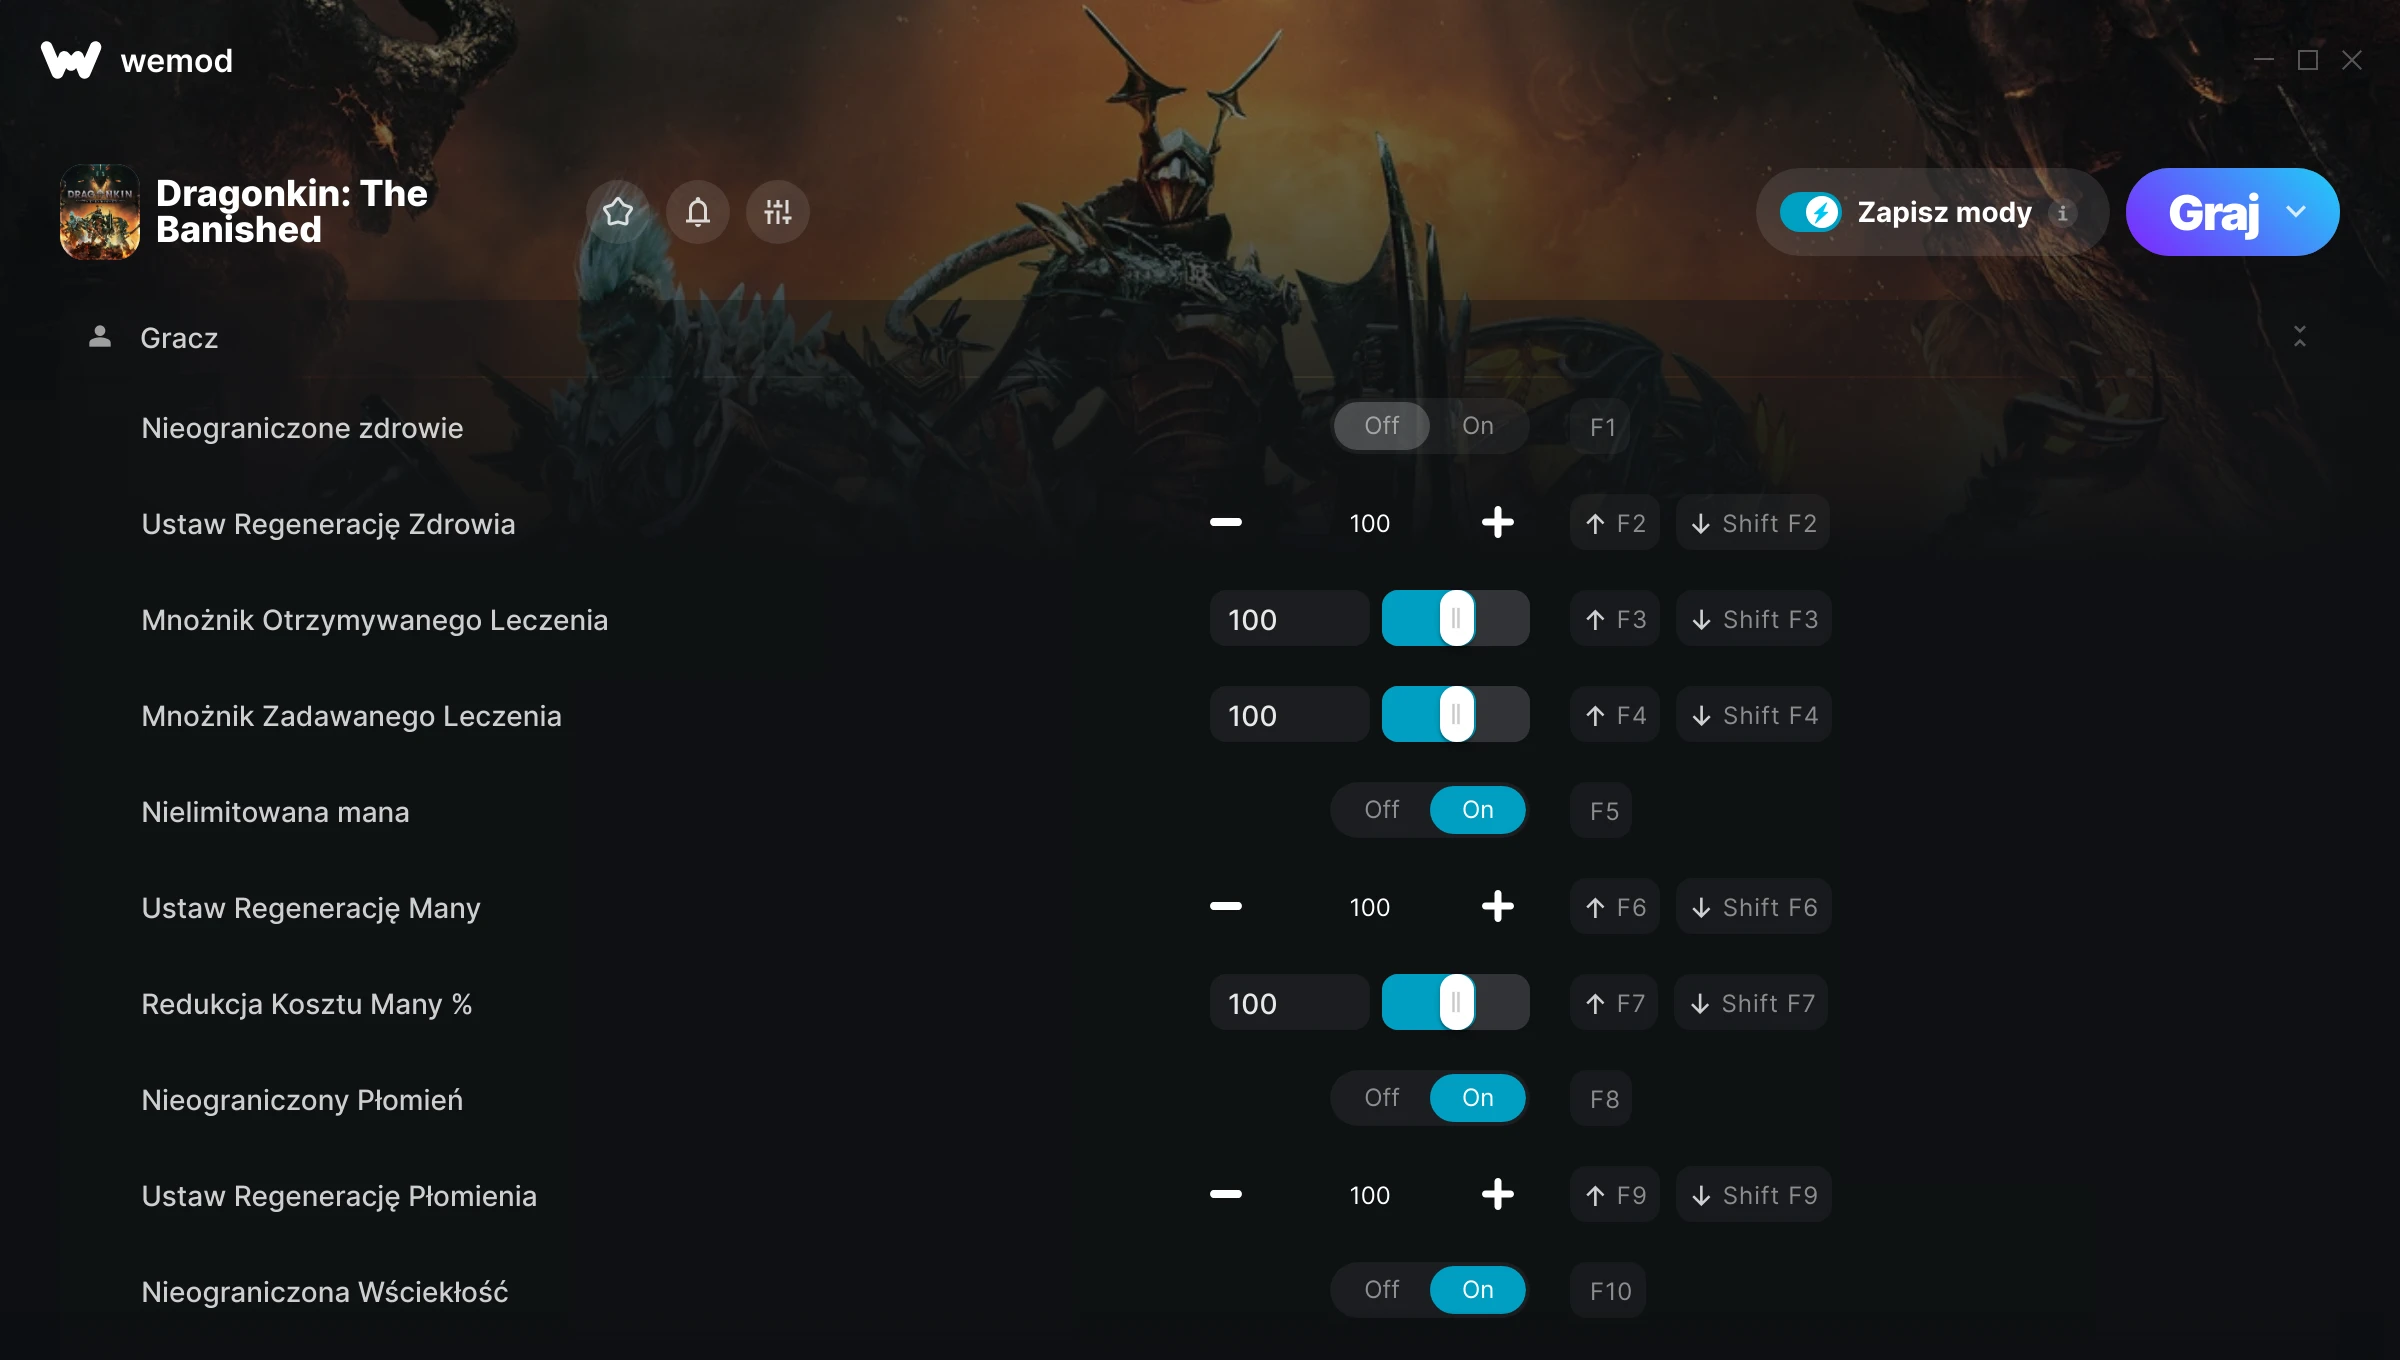Open notifications bell icon
The height and width of the screenshot is (1360, 2400).
pyautogui.click(x=698, y=212)
